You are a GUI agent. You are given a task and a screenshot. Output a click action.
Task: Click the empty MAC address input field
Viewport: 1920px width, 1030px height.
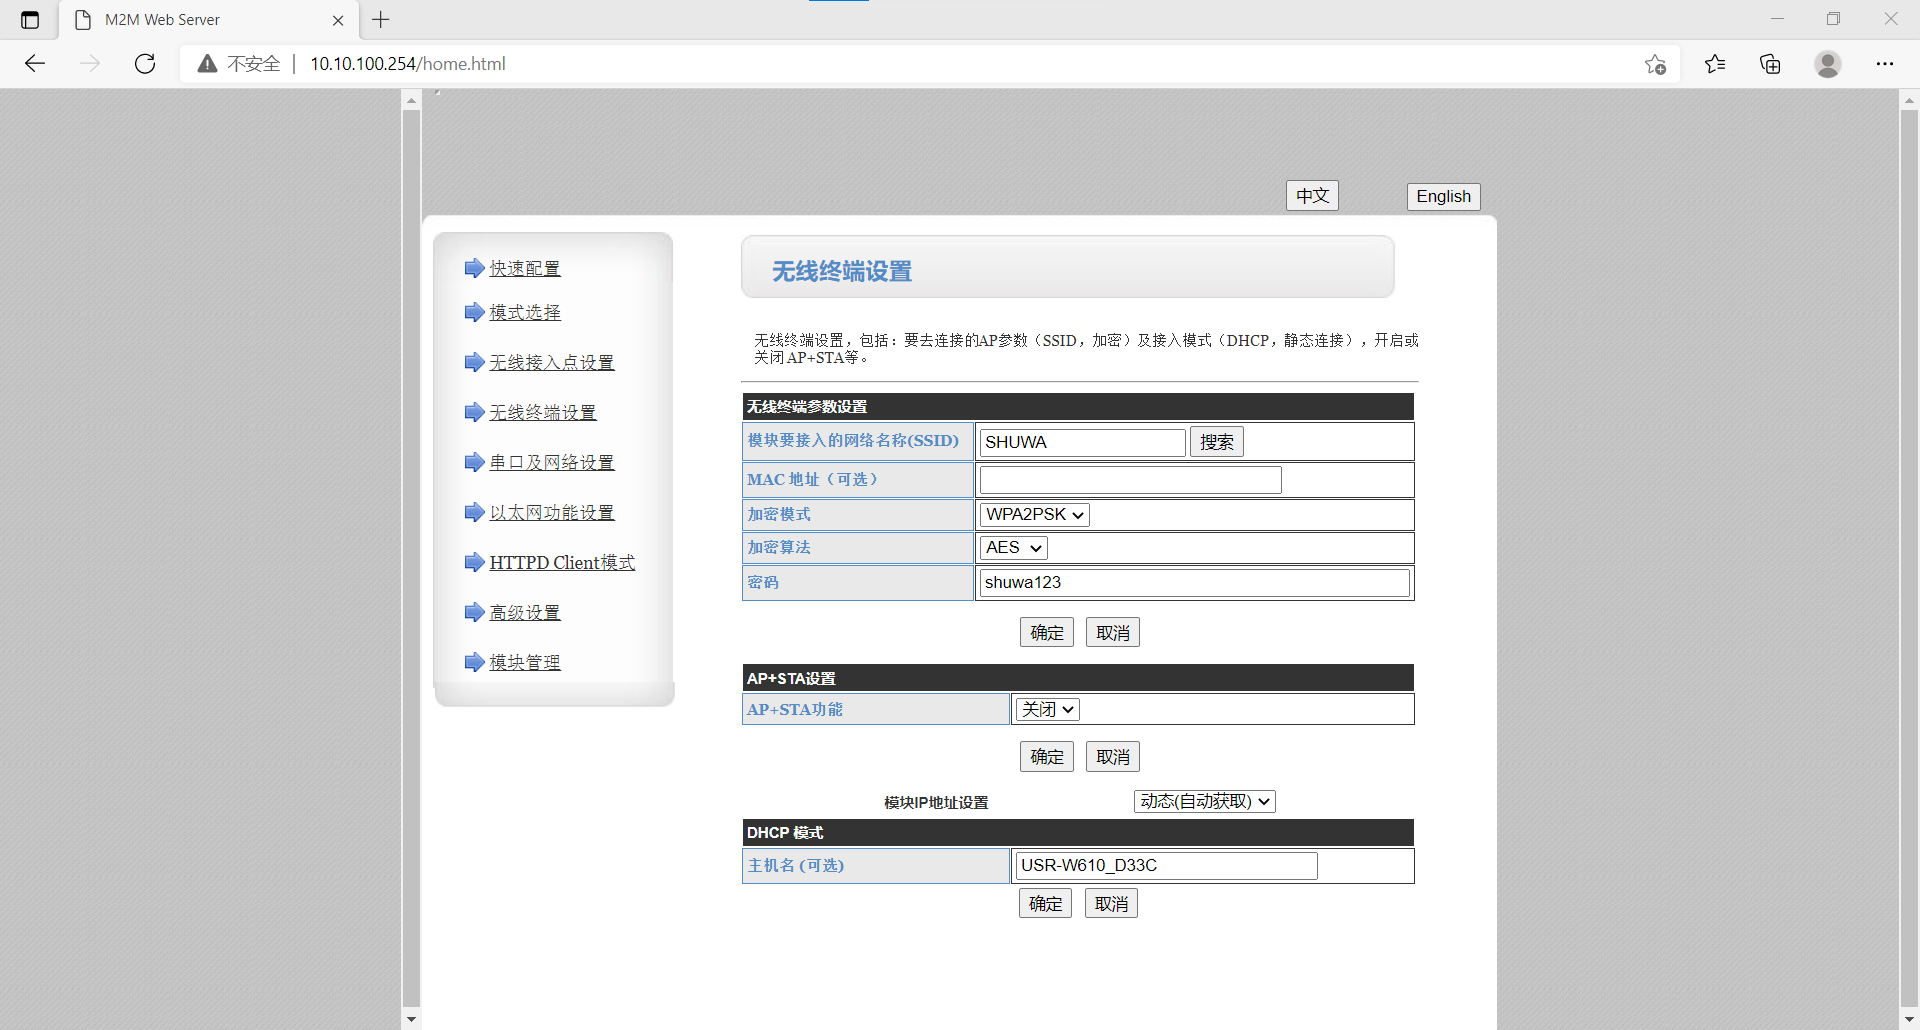tap(1130, 480)
